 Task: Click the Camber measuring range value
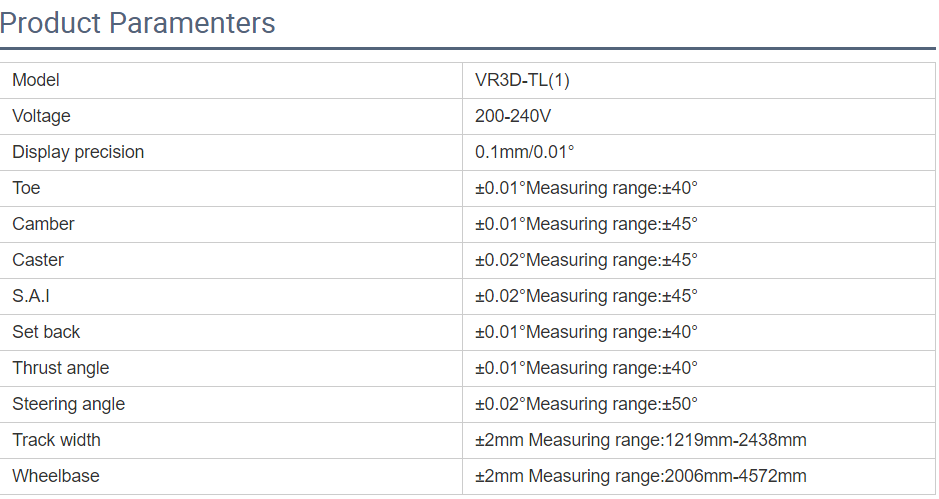pyautogui.click(x=586, y=224)
